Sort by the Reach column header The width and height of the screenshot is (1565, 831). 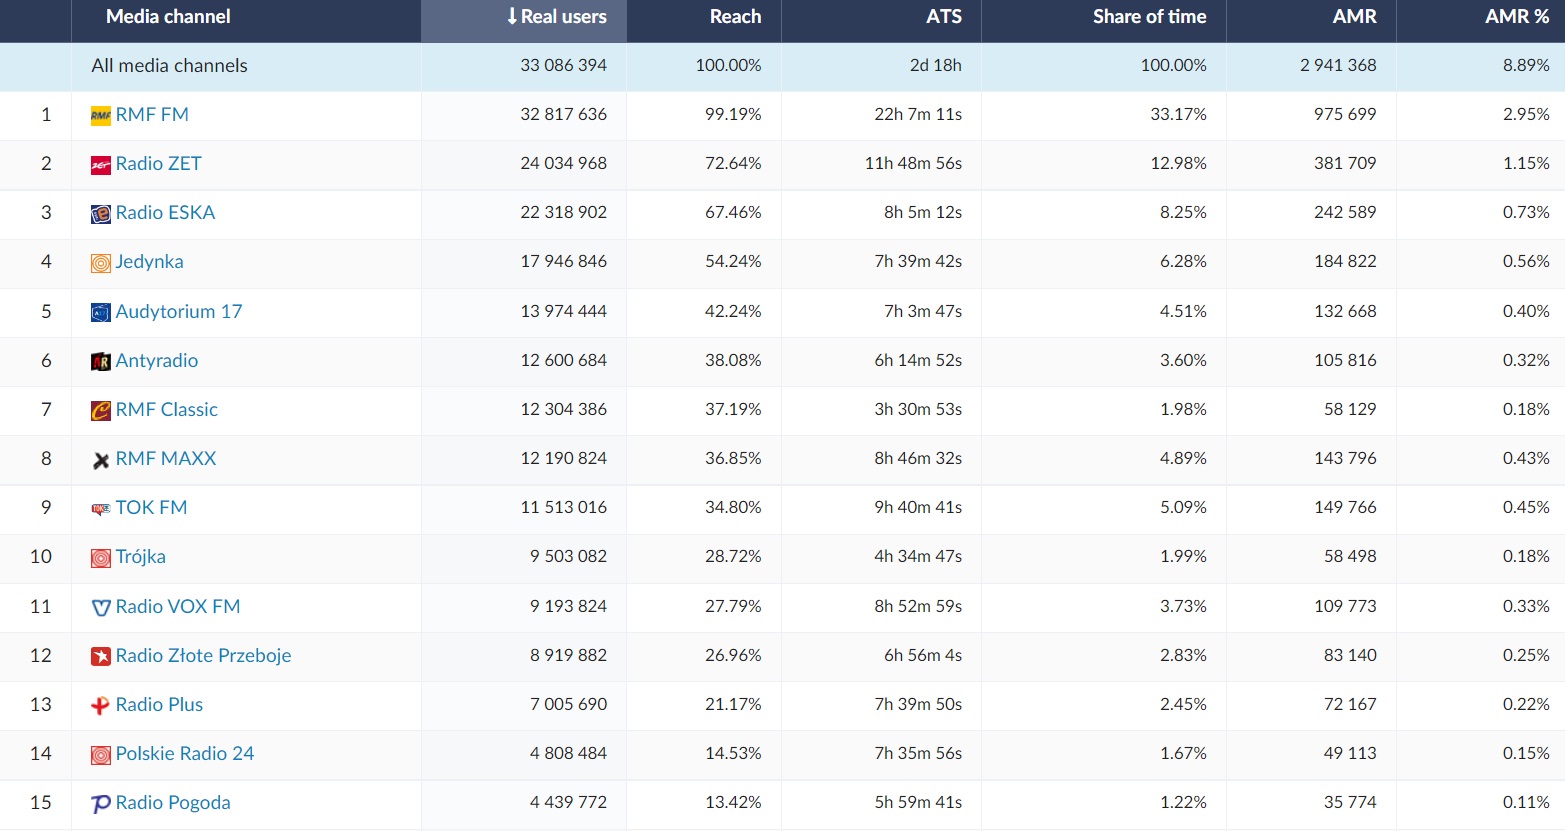coord(735,17)
